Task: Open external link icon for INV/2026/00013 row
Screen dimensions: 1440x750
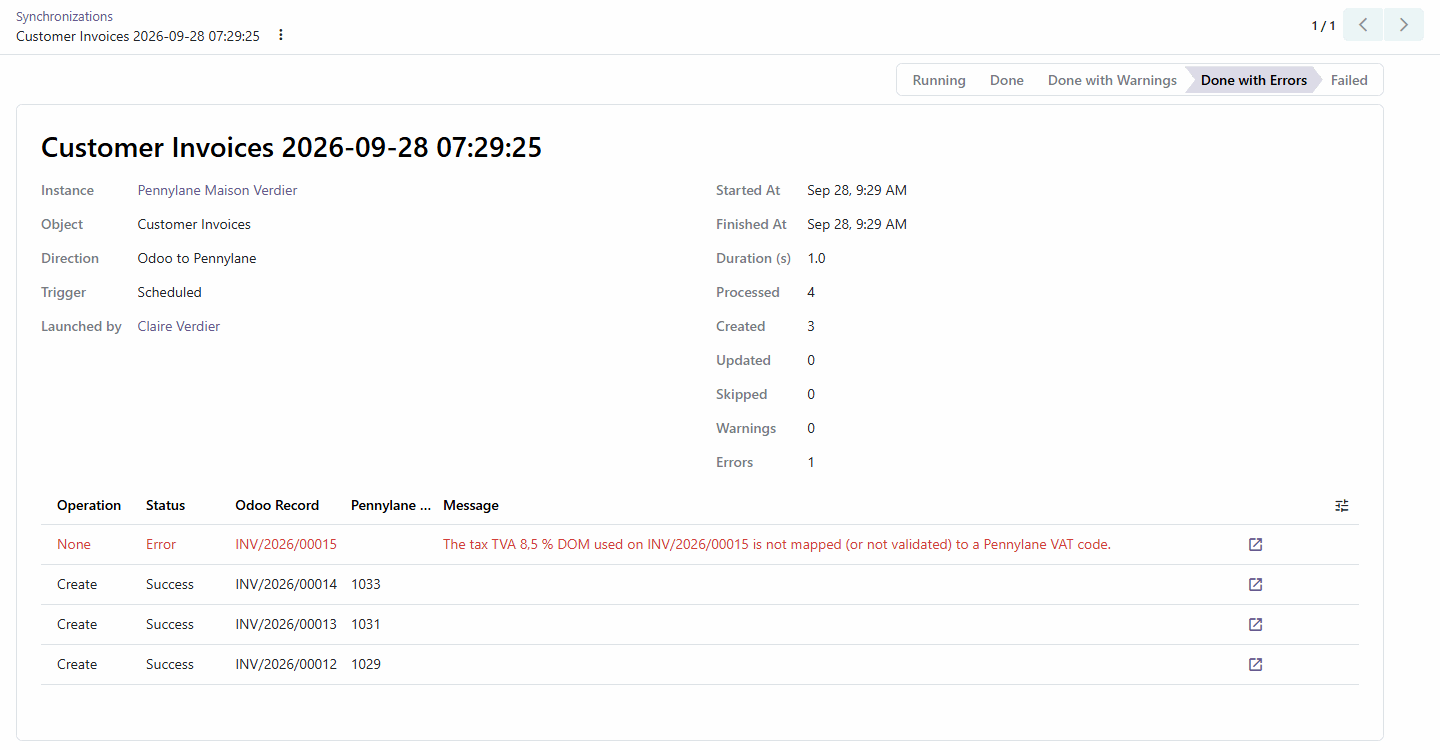Action: [1256, 625]
